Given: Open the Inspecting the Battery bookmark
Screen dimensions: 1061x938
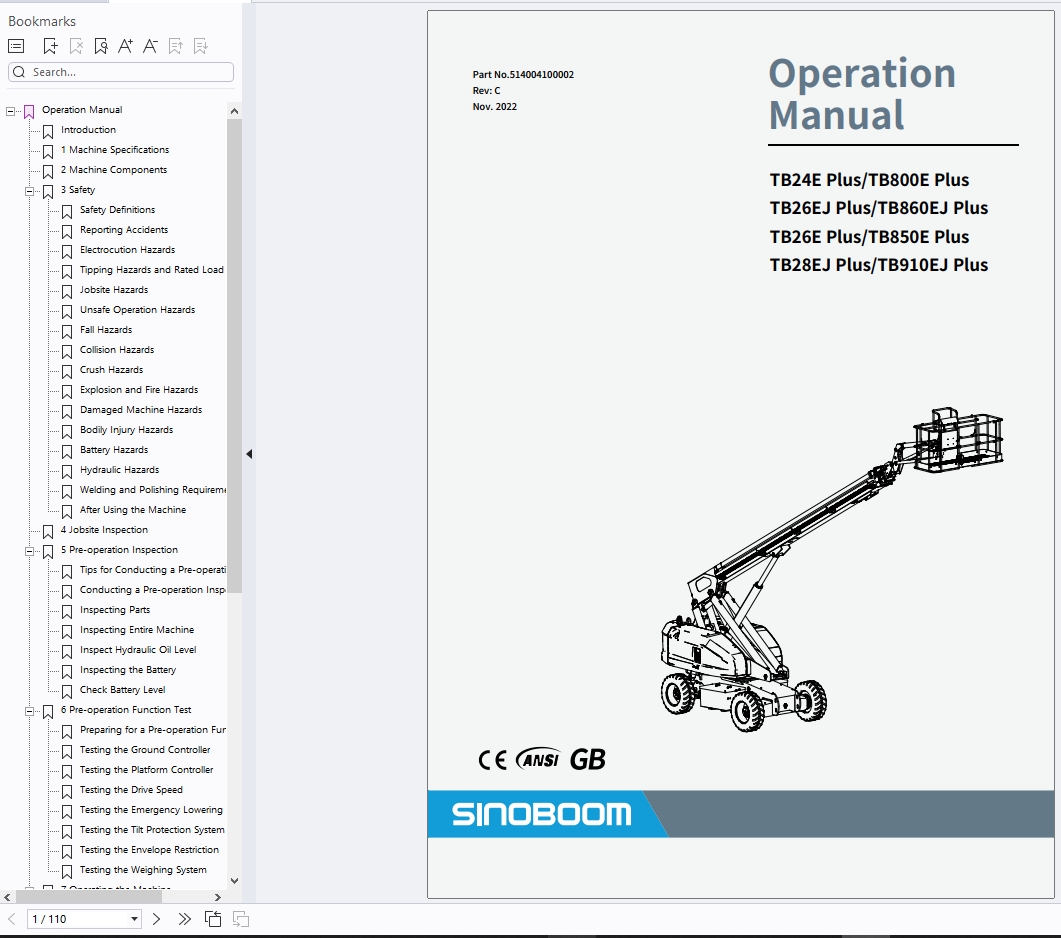Looking at the screenshot, I should coord(128,670).
